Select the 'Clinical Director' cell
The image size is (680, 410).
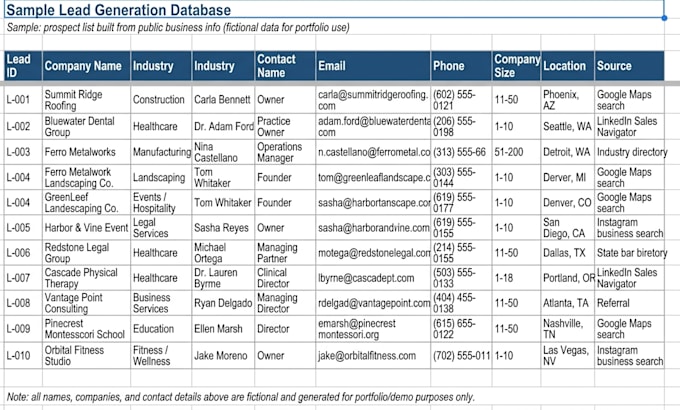[x=285, y=278]
